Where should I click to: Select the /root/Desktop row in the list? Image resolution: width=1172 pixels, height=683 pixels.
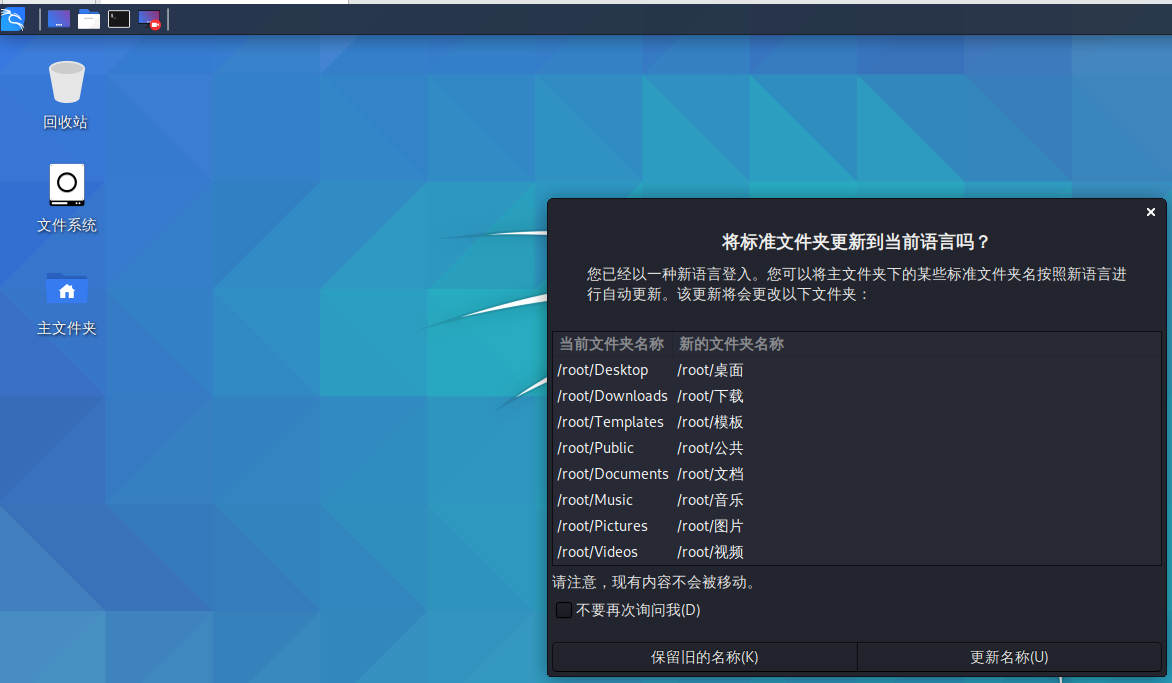coord(700,369)
